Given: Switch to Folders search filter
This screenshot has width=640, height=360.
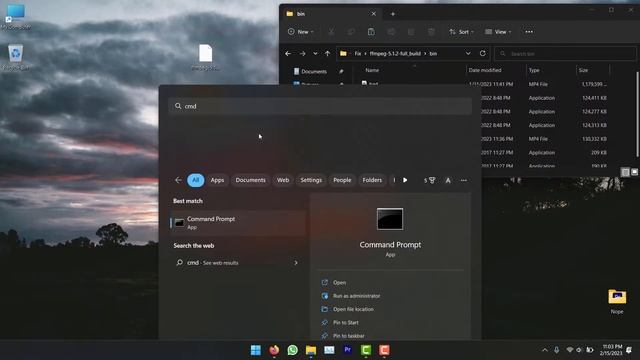Looking at the screenshot, I should coord(372,180).
